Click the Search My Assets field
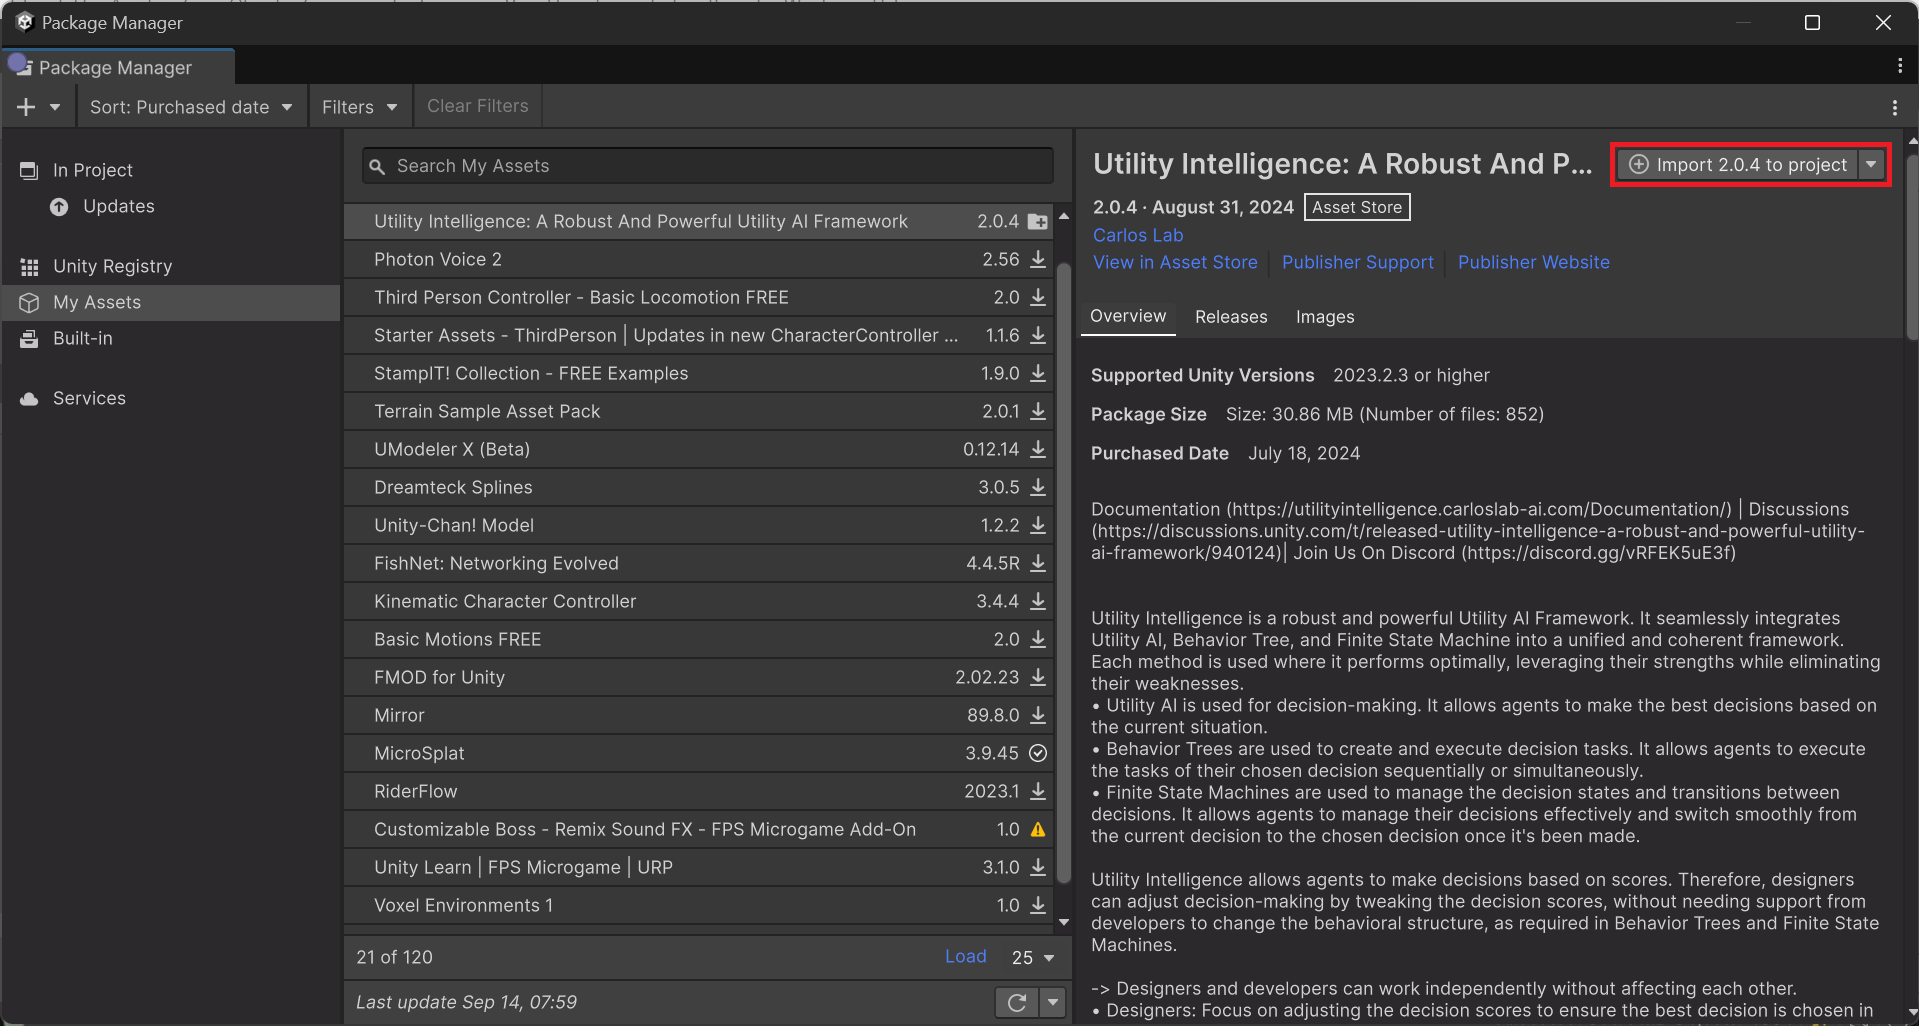Screen dimensions: 1919x1026 708,166
